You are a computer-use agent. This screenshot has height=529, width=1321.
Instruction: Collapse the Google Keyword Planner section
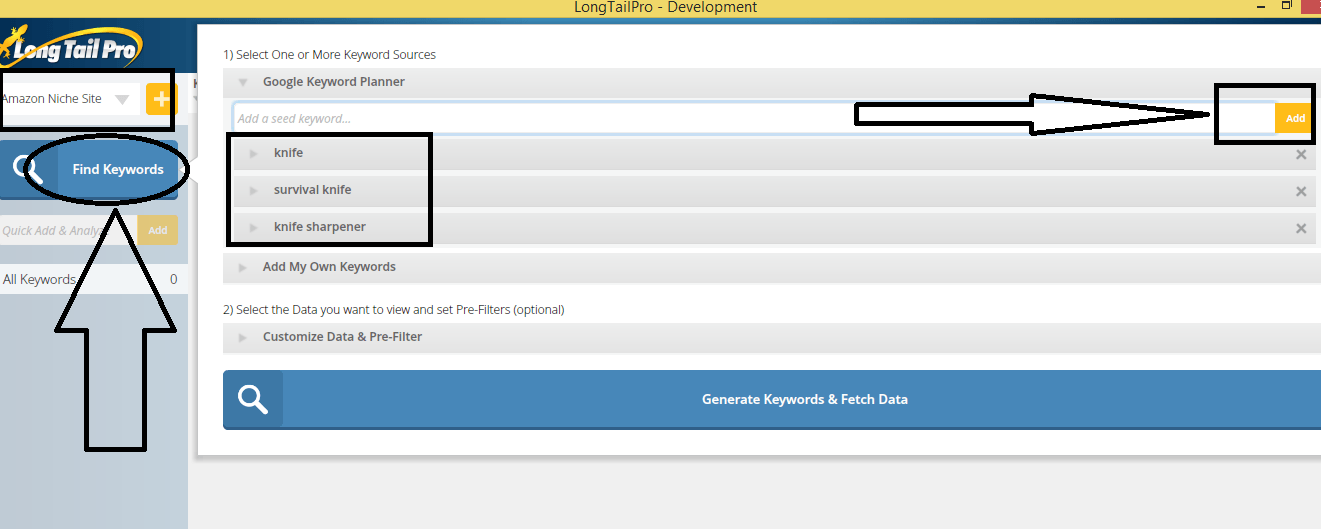coord(243,82)
